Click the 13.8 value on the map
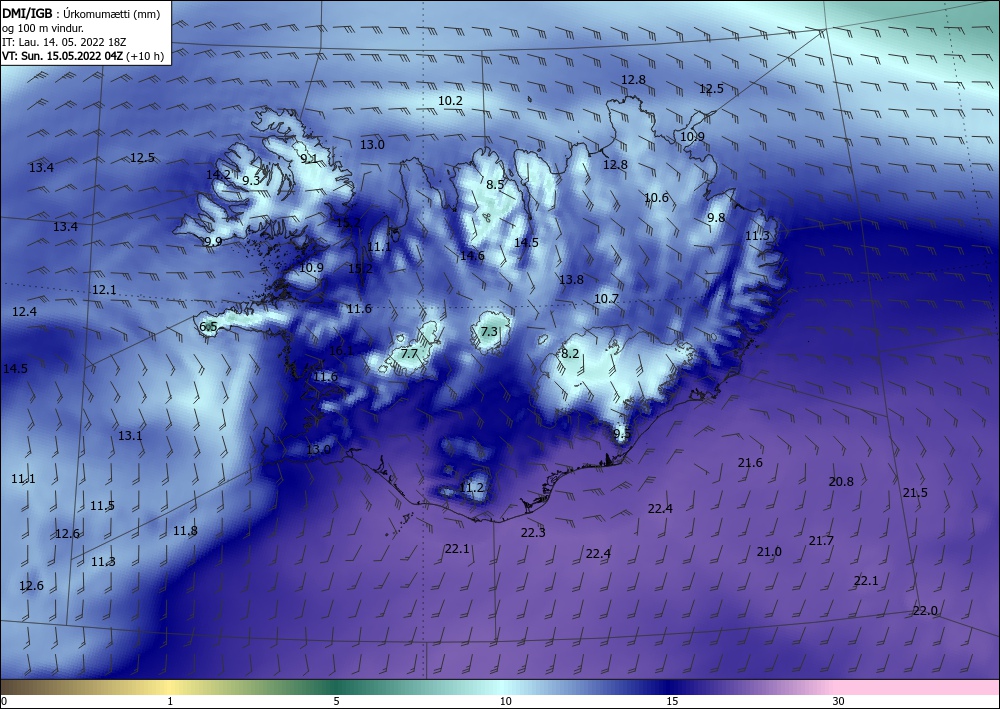 (571, 279)
